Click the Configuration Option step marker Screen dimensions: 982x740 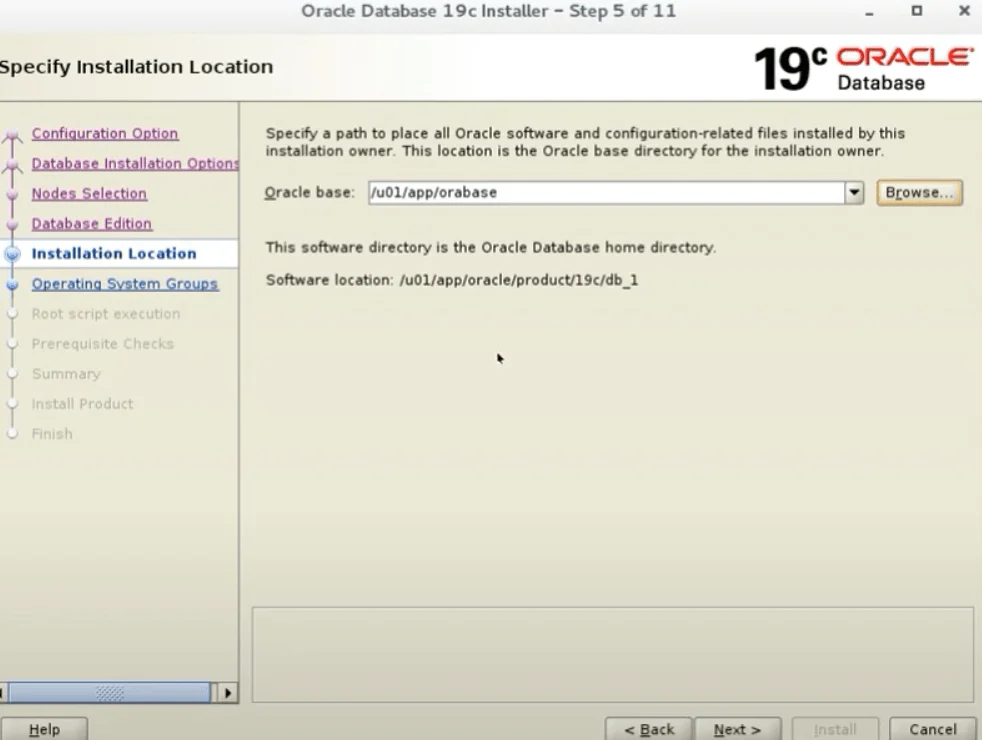[x=12, y=134]
